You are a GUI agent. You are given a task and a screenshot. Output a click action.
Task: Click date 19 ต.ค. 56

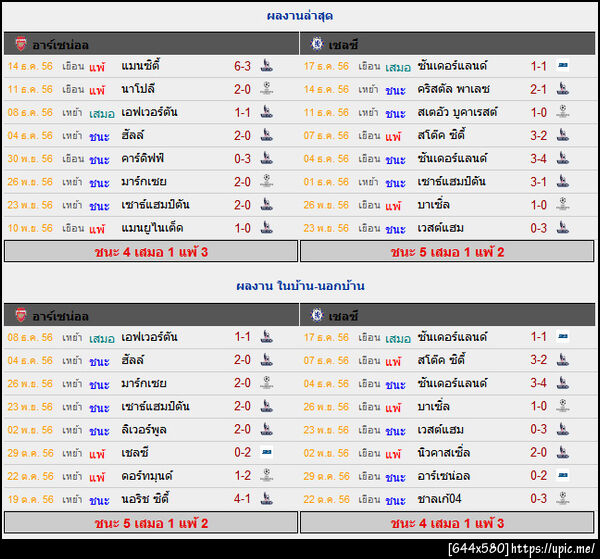tap(30, 499)
